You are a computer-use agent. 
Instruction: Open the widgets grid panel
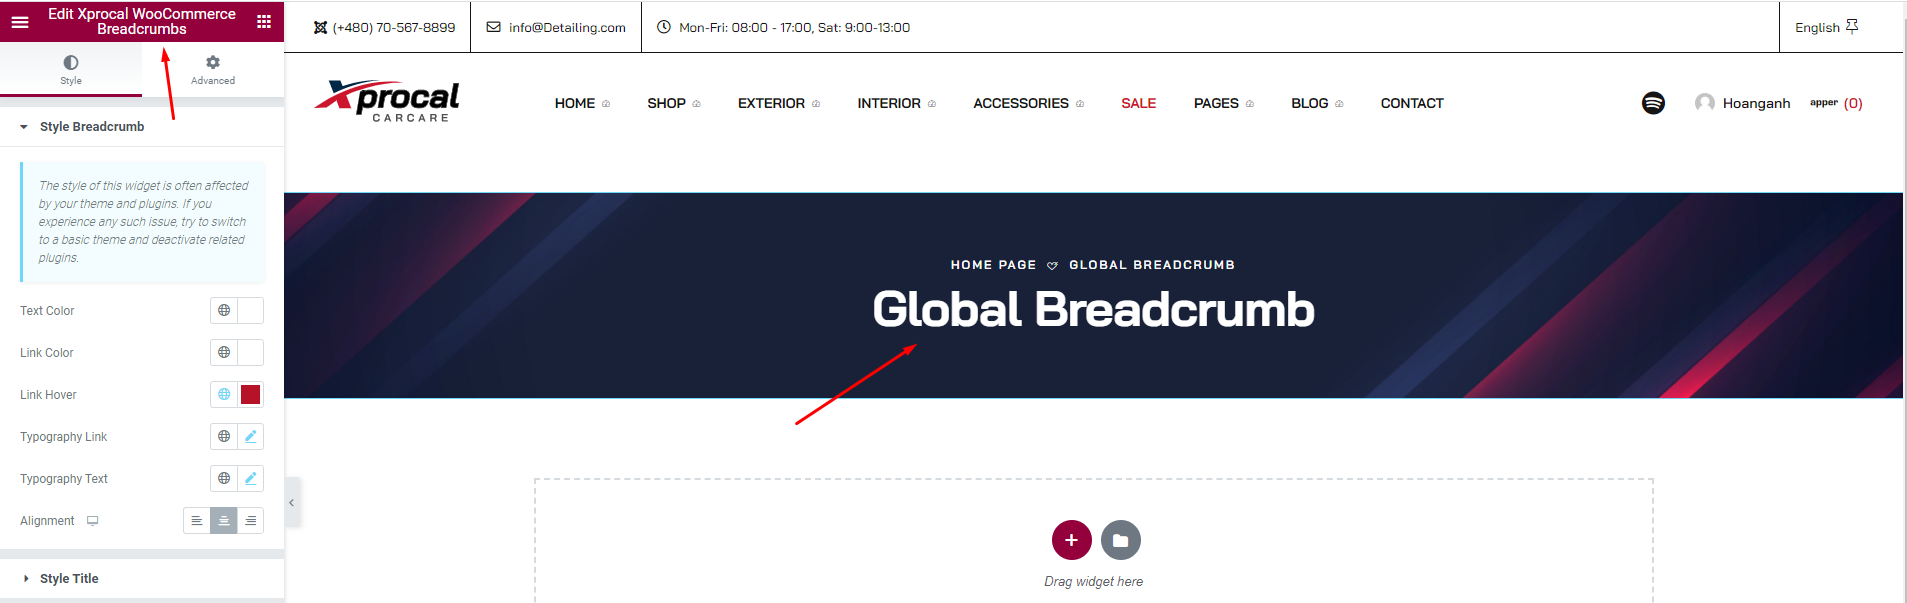[x=264, y=21]
